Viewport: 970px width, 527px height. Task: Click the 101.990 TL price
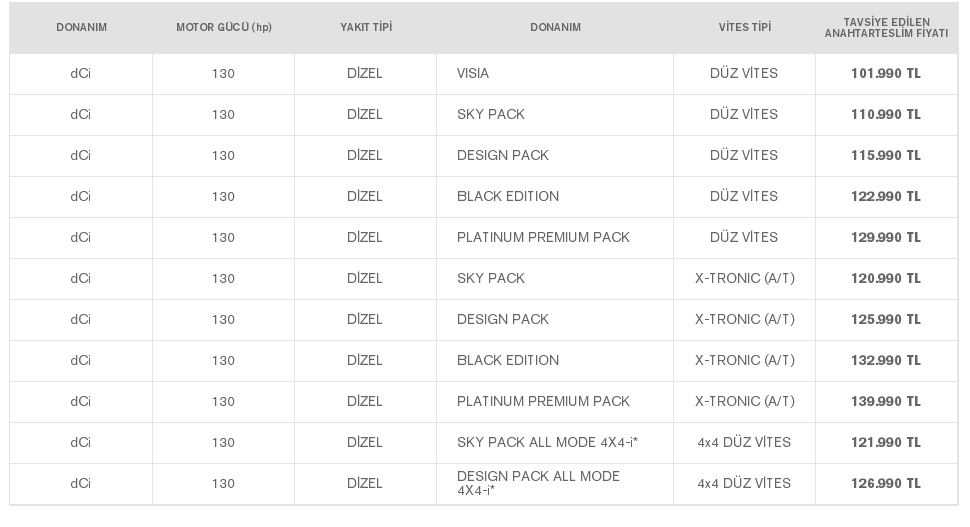[886, 74]
